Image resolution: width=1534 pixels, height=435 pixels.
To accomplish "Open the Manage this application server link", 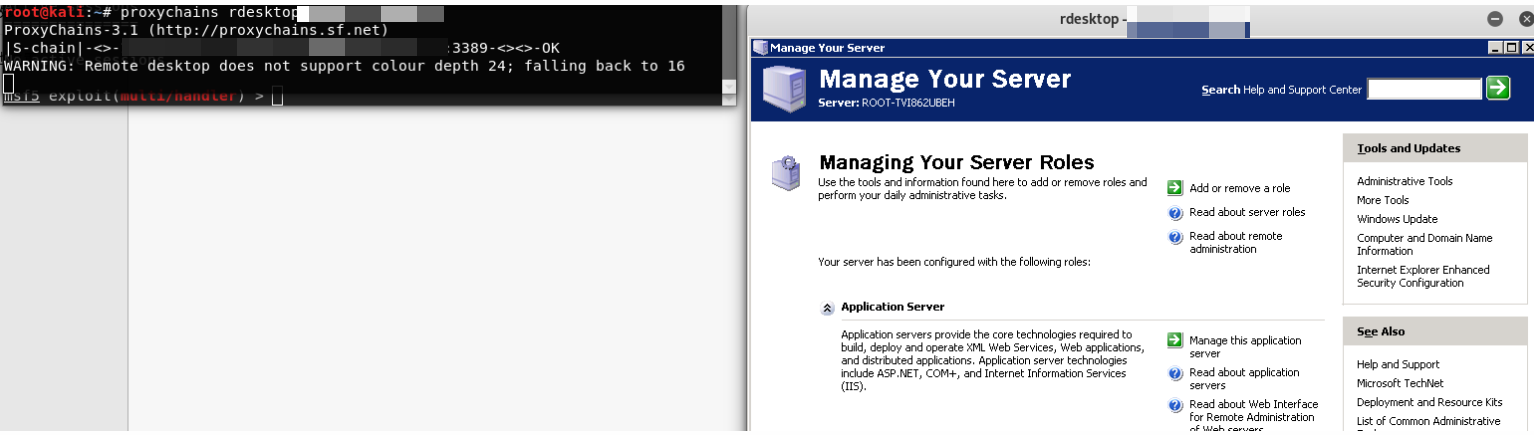I will click(1245, 347).
